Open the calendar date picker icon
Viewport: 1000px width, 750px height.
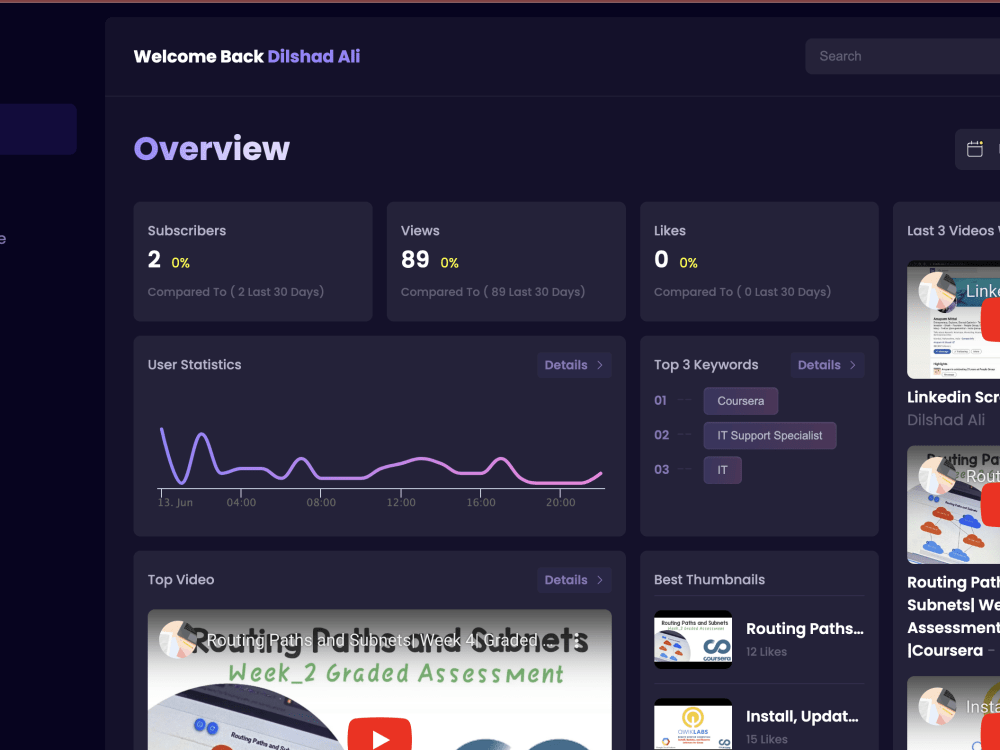[x=976, y=149]
